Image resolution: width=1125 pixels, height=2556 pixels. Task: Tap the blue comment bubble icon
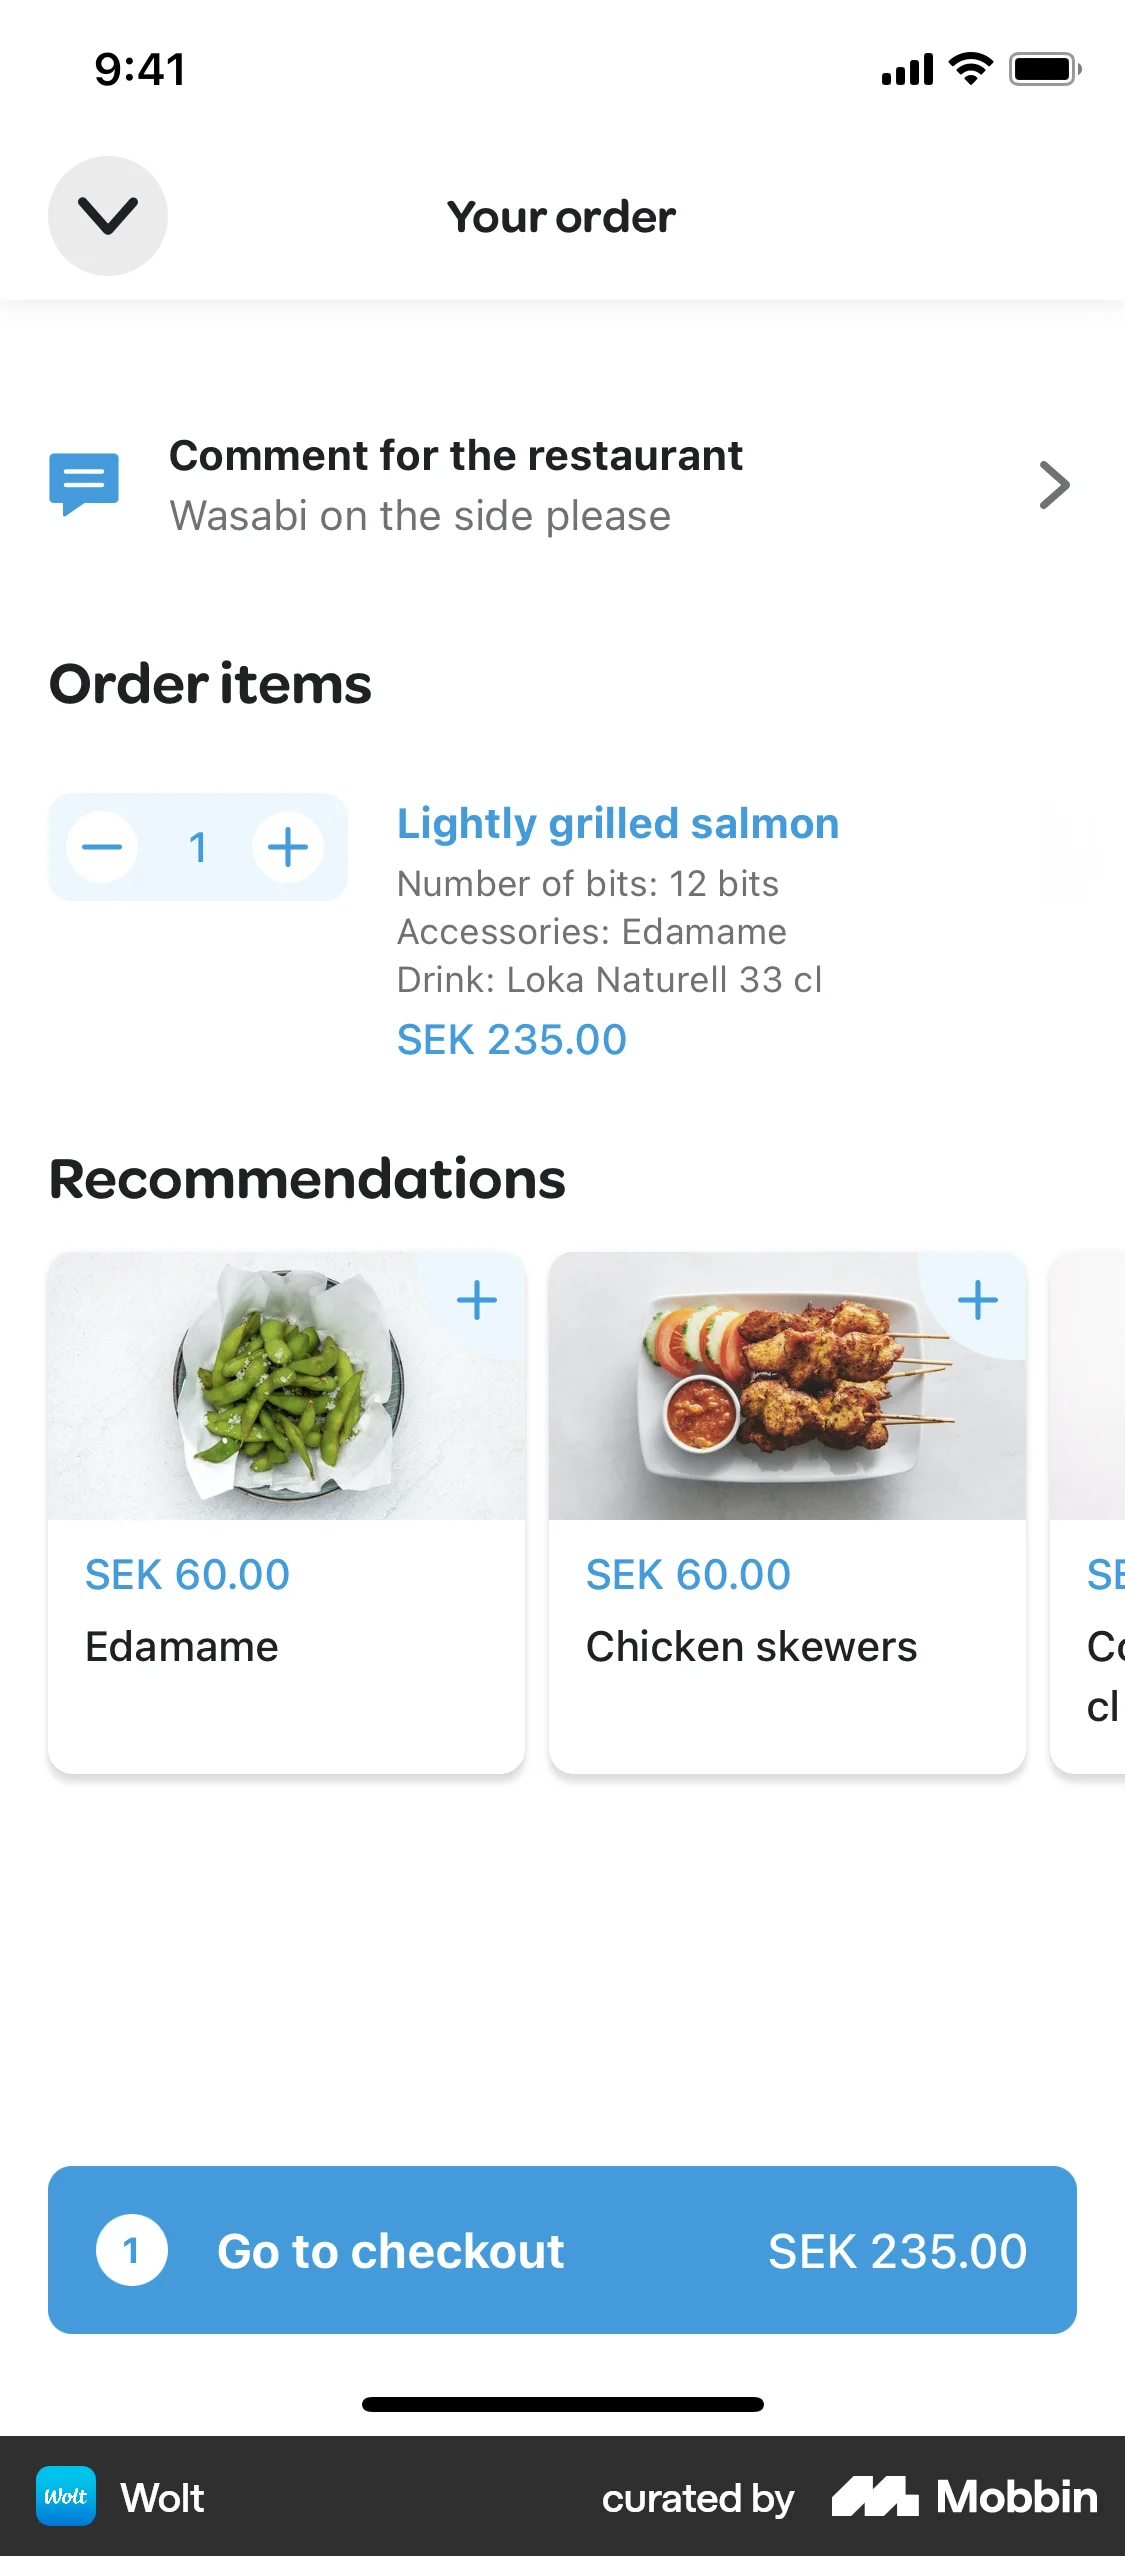tap(84, 484)
